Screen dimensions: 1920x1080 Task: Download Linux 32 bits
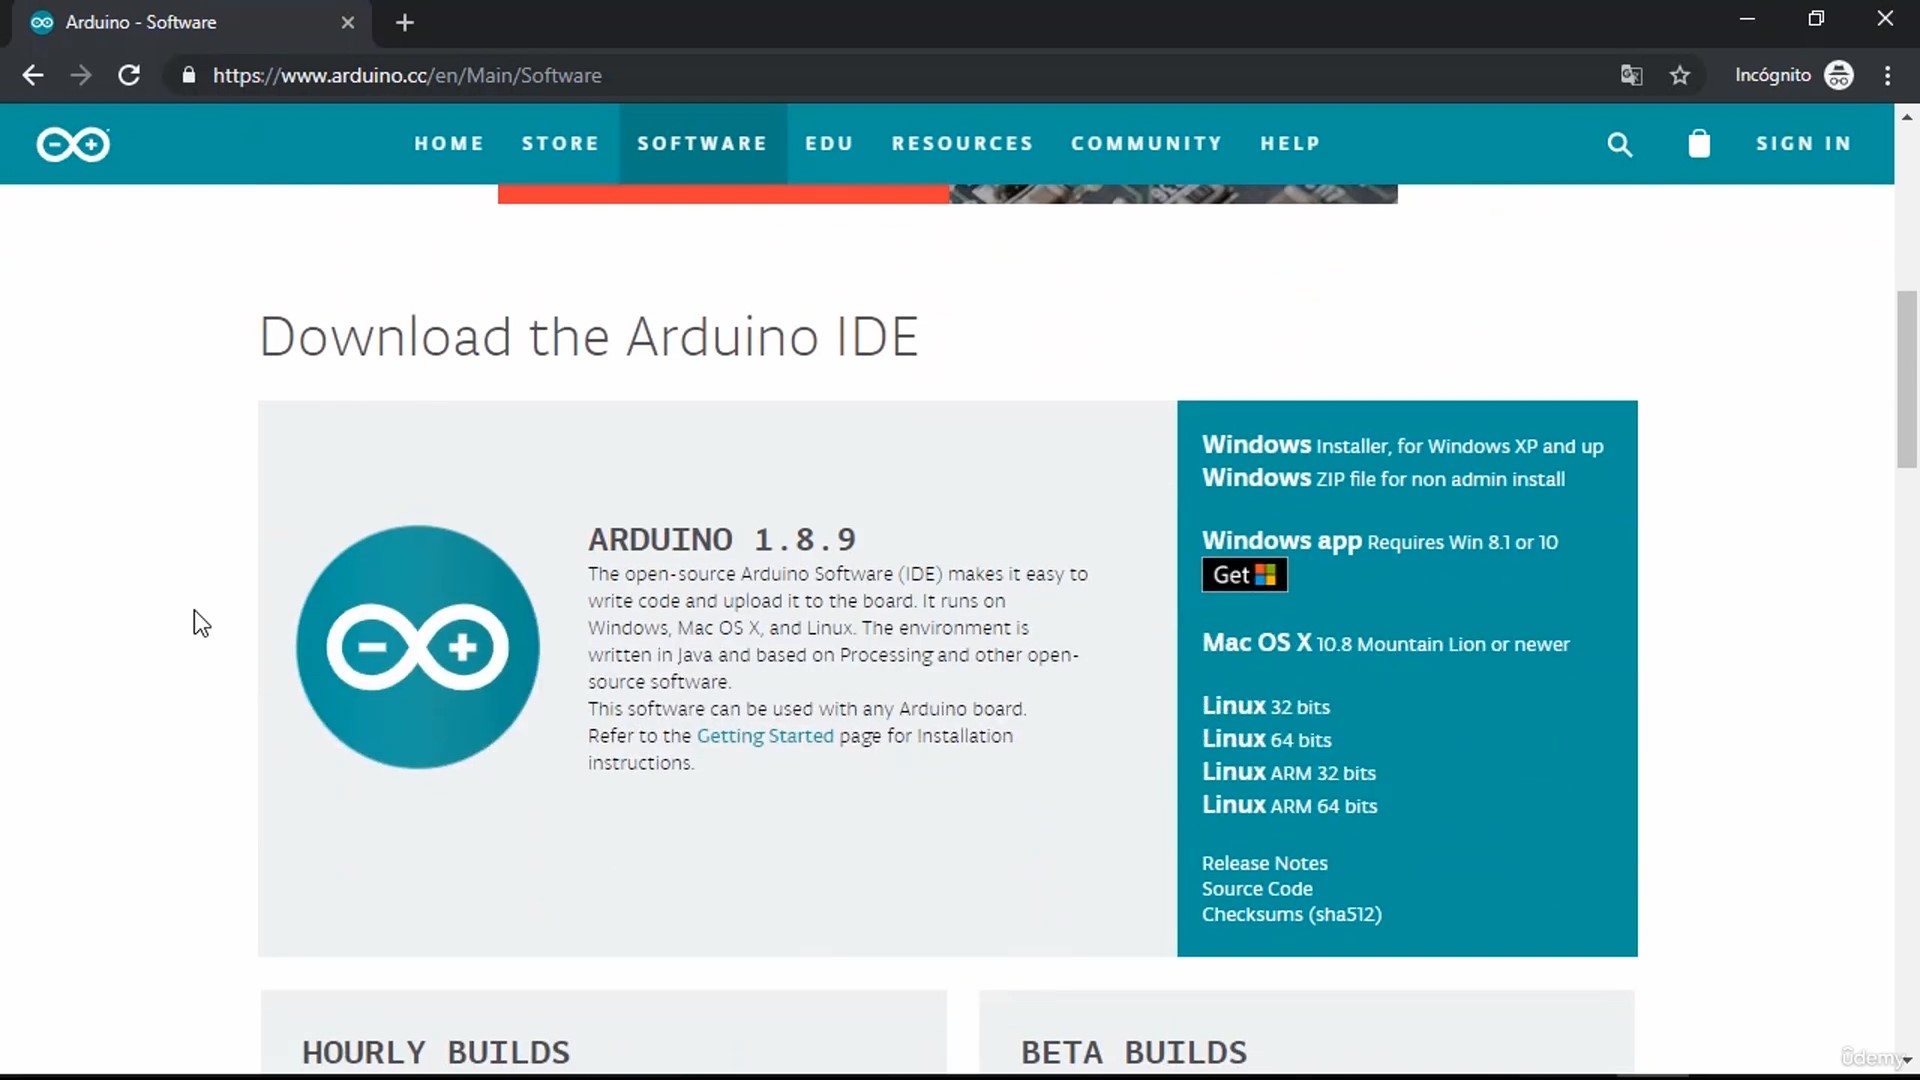[x=1266, y=706]
